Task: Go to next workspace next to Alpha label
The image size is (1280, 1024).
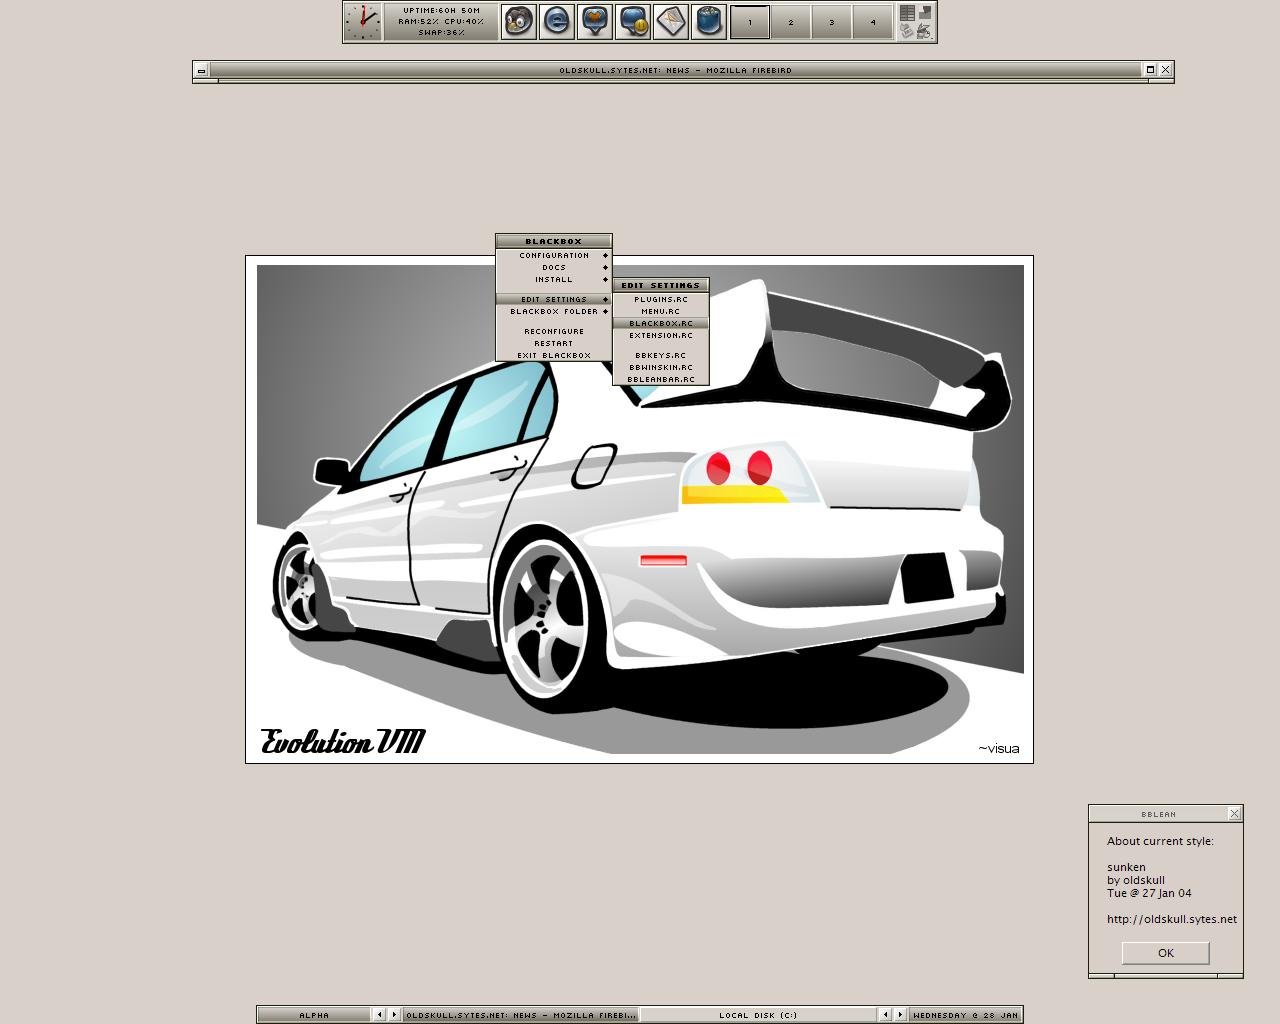Action: [x=394, y=1015]
